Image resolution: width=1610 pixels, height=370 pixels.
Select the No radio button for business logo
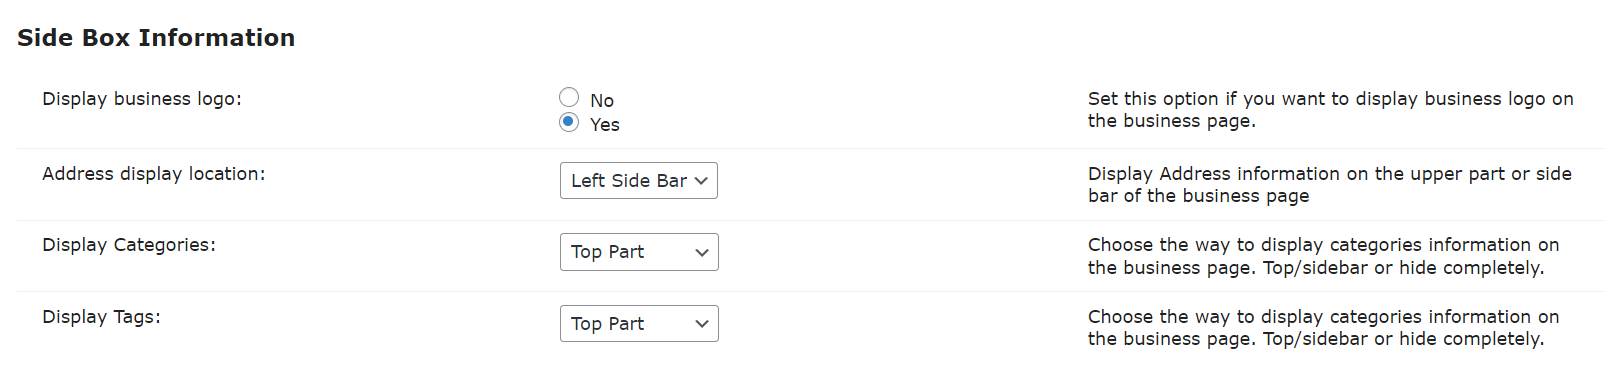(x=569, y=97)
